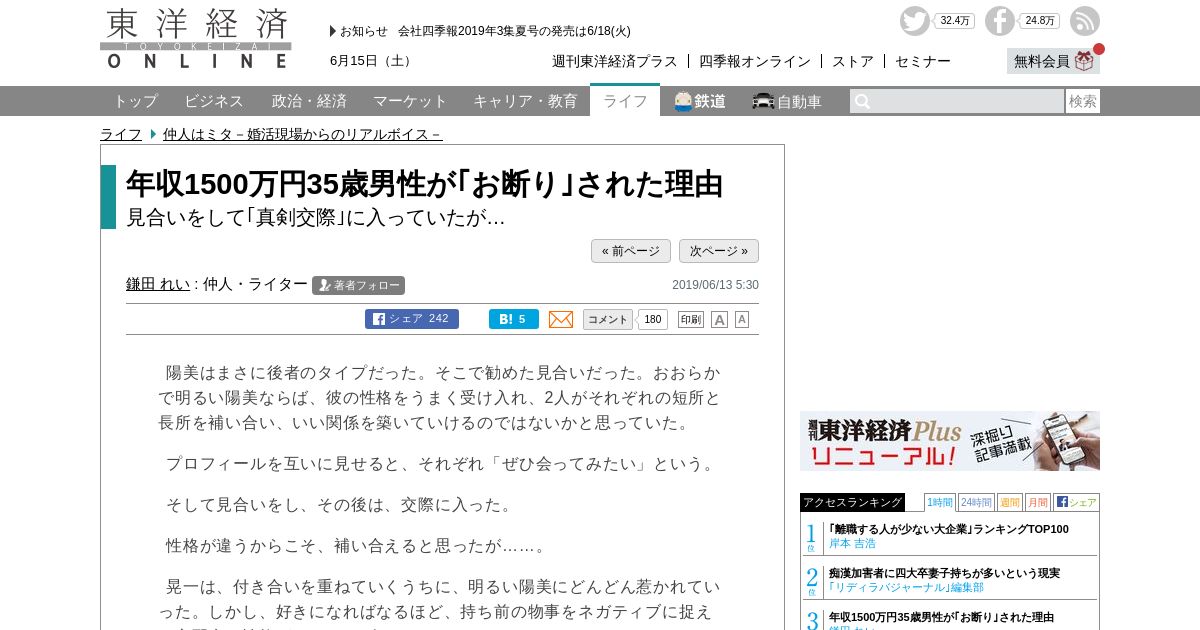The image size is (1200, 630).
Task: Click Facebook follower count 24.8万
Action: tap(1040, 21)
